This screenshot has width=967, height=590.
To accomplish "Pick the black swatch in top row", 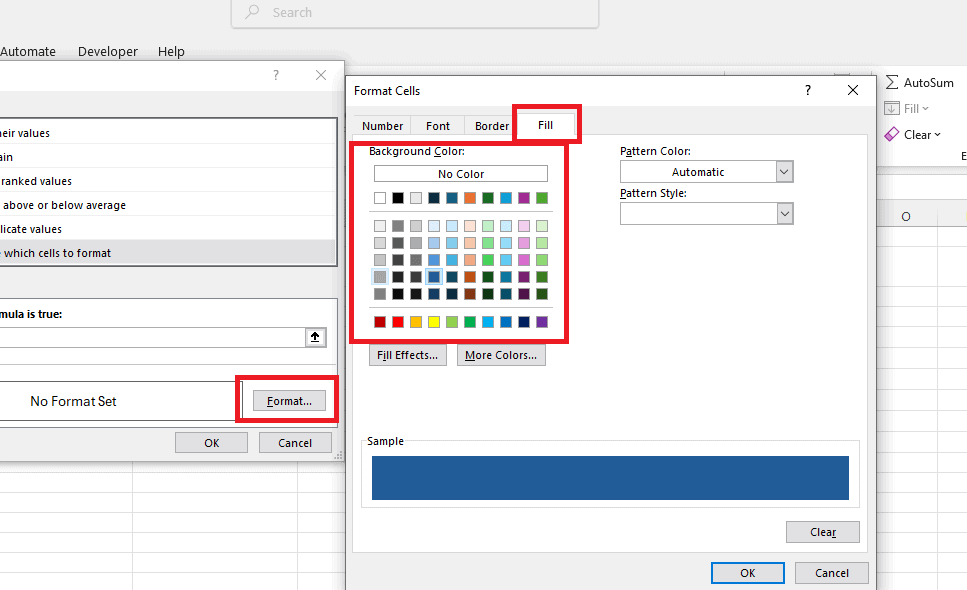I will point(398,198).
